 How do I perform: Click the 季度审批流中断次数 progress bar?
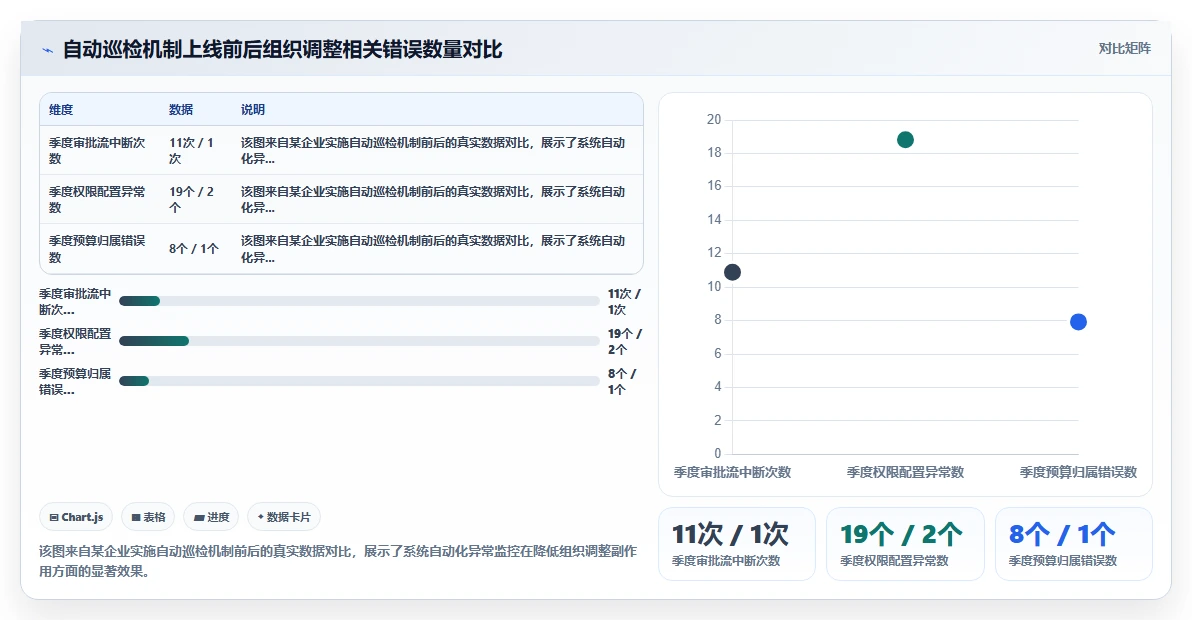(359, 301)
